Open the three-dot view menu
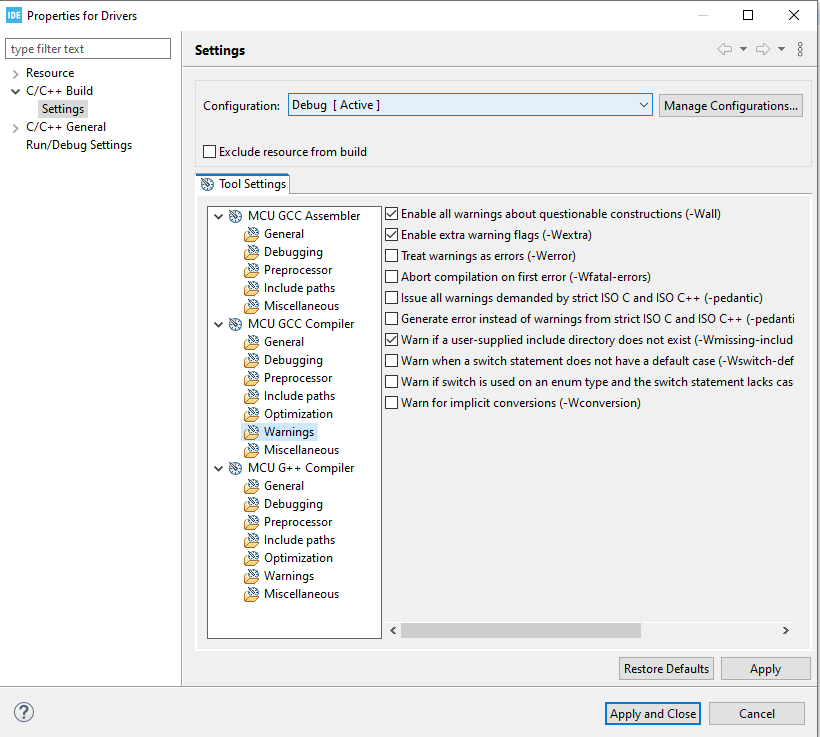 800,49
